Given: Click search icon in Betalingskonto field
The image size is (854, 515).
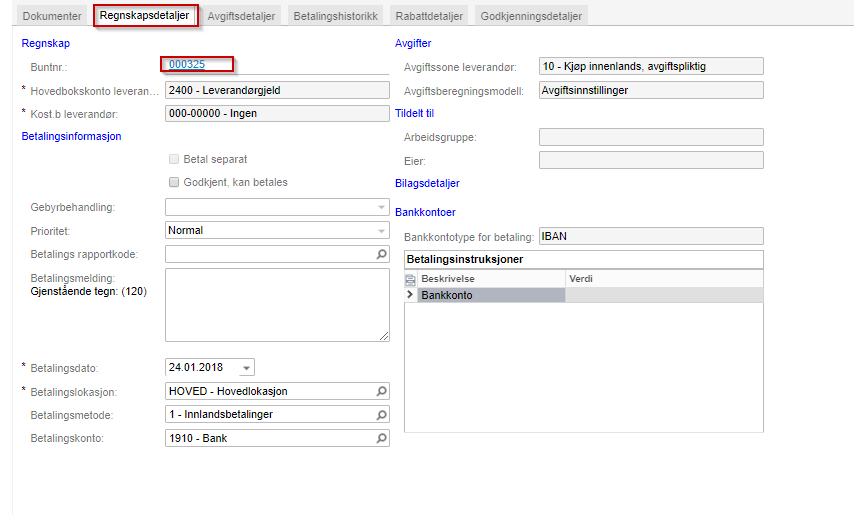Looking at the screenshot, I should [x=381, y=438].
